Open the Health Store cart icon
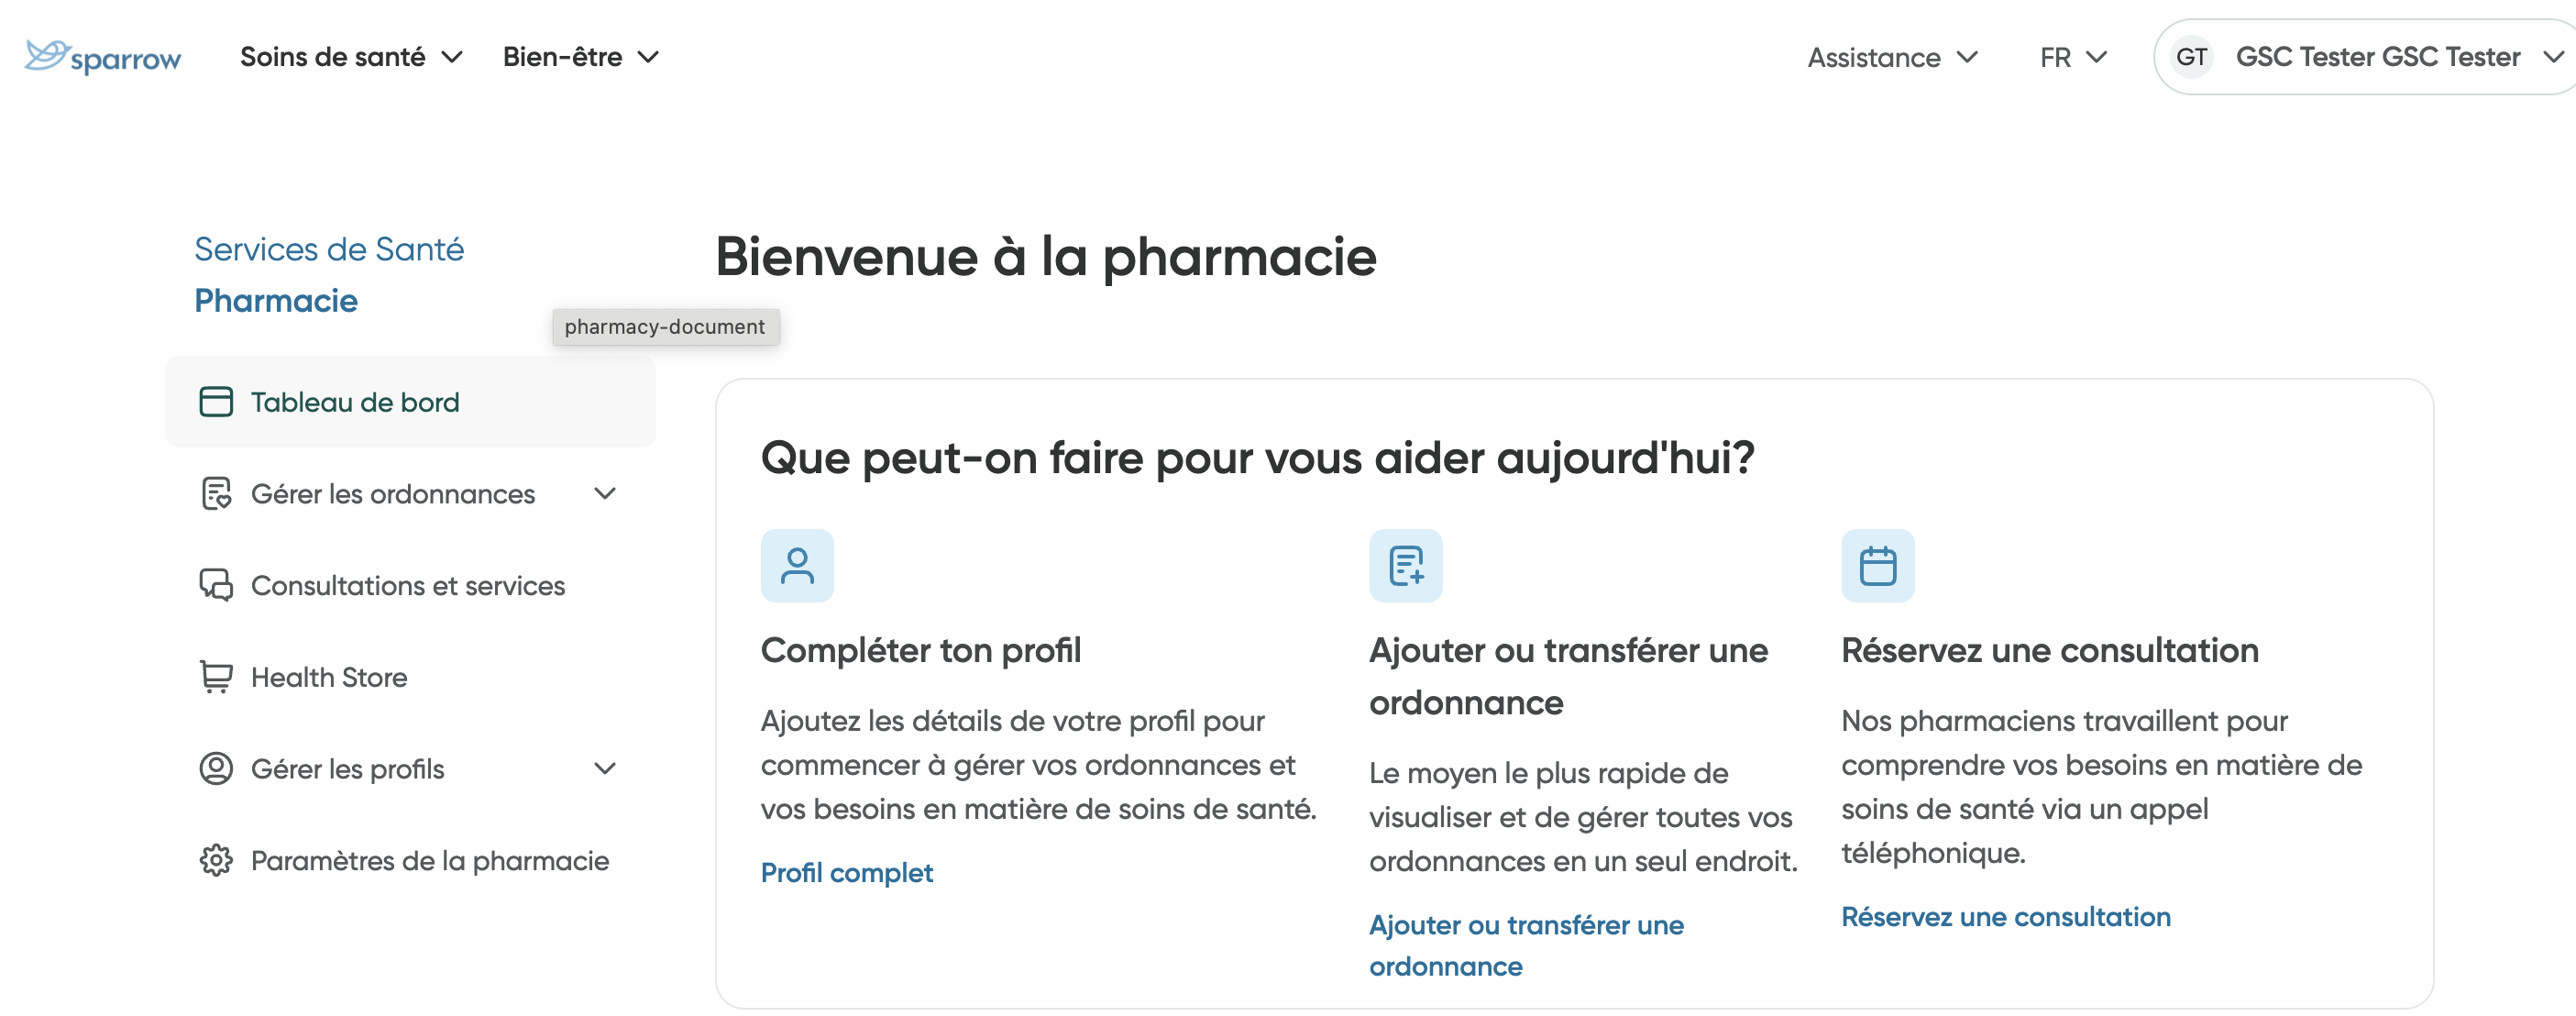2576x1016 pixels. [216, 676]
